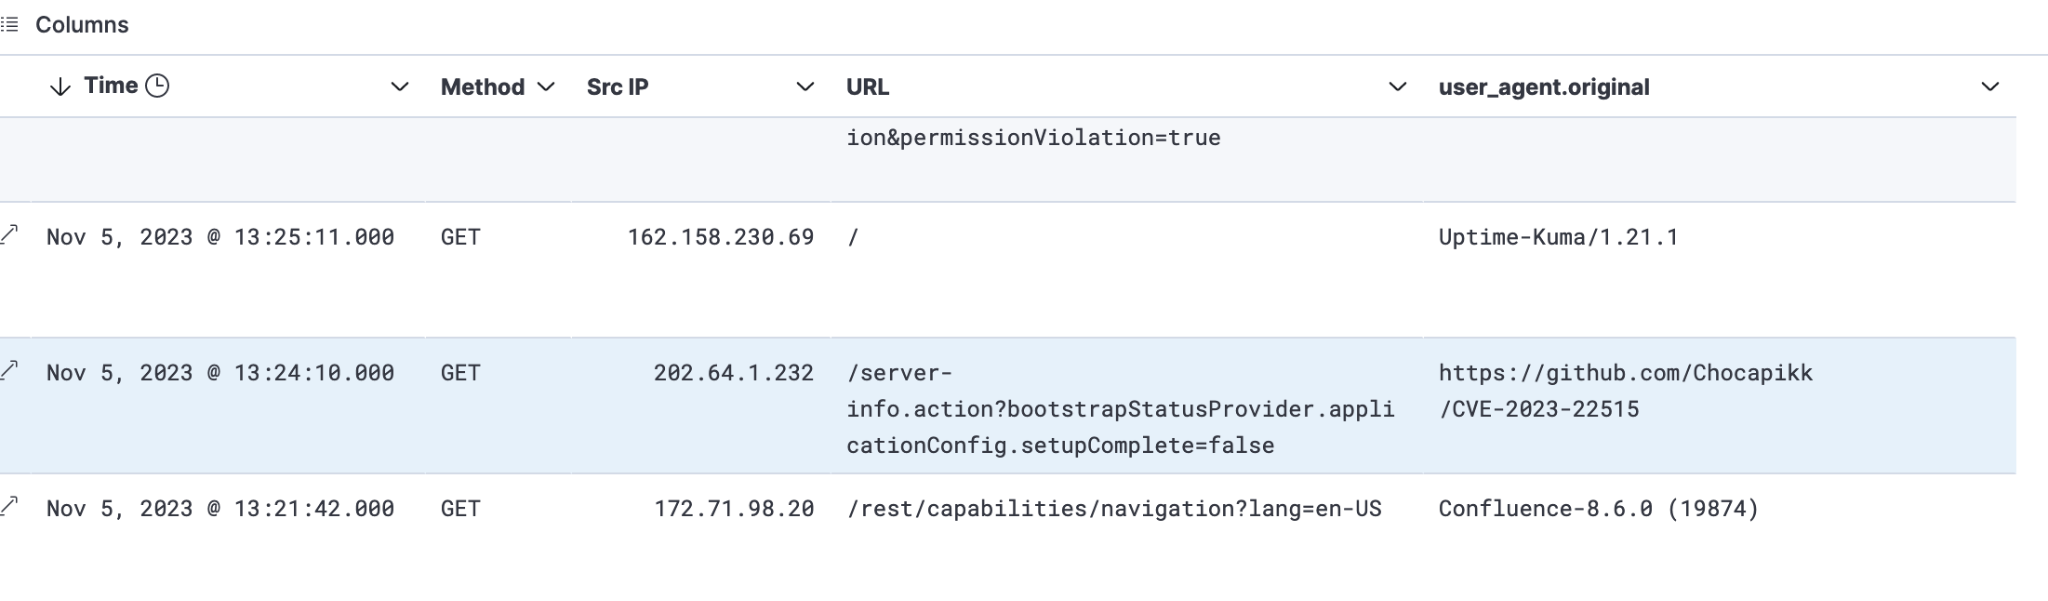Expand the 13:21:42 Confluence log row
Image resolution: width=2048 pixels, height=601 pixels.
click(x=10, y=506)
